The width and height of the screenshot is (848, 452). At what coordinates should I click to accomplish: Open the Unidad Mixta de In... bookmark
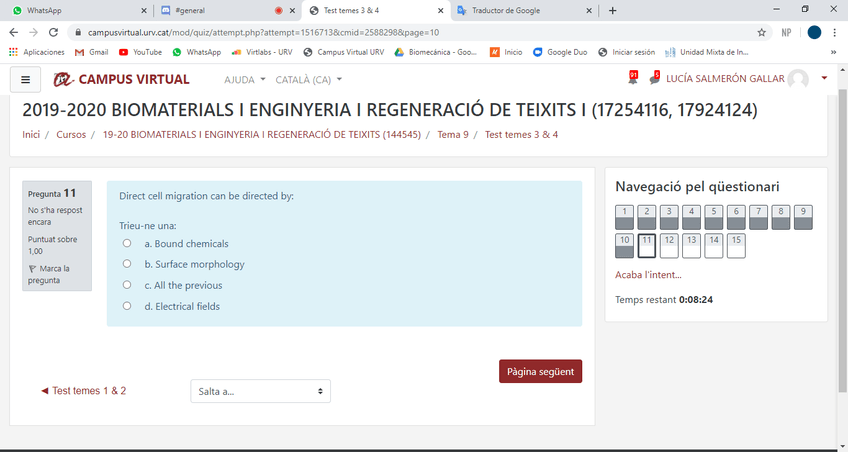706,52
